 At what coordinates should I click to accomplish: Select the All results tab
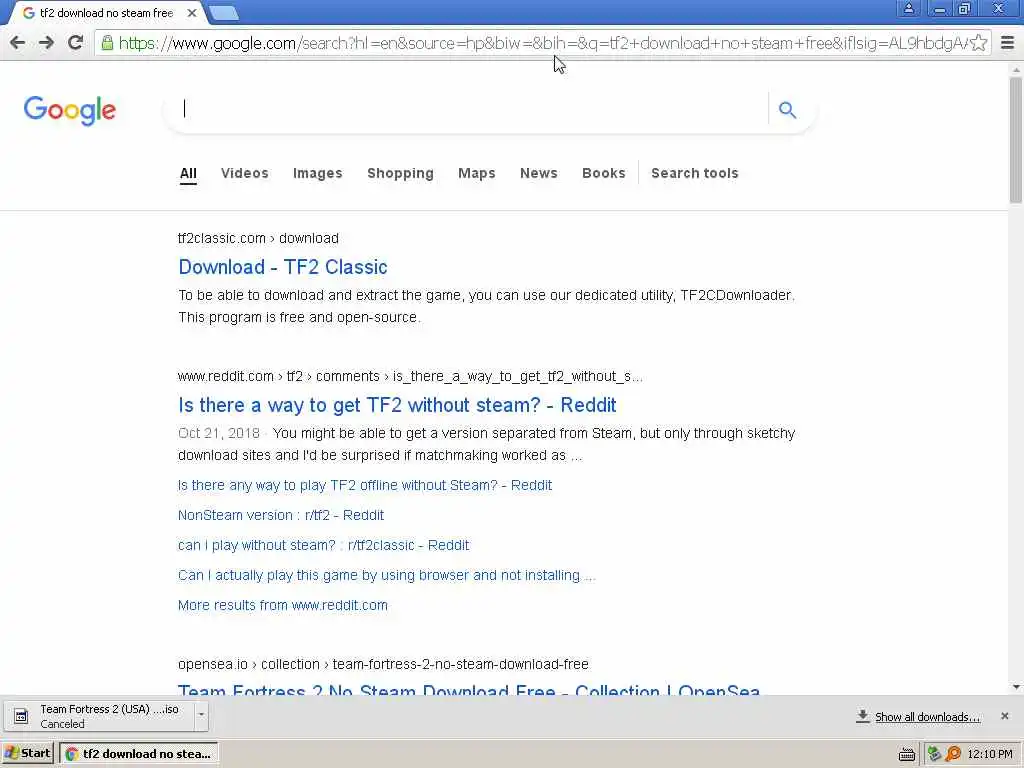[188, 174]
